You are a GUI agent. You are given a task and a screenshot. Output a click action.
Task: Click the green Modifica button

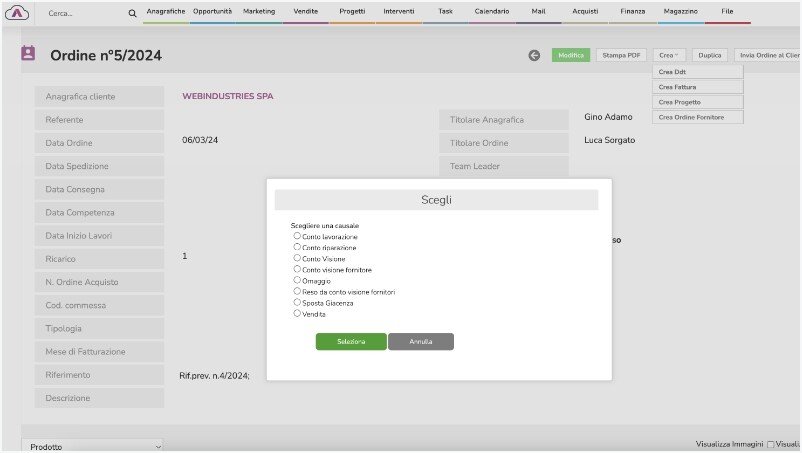(x=571, y=56)
